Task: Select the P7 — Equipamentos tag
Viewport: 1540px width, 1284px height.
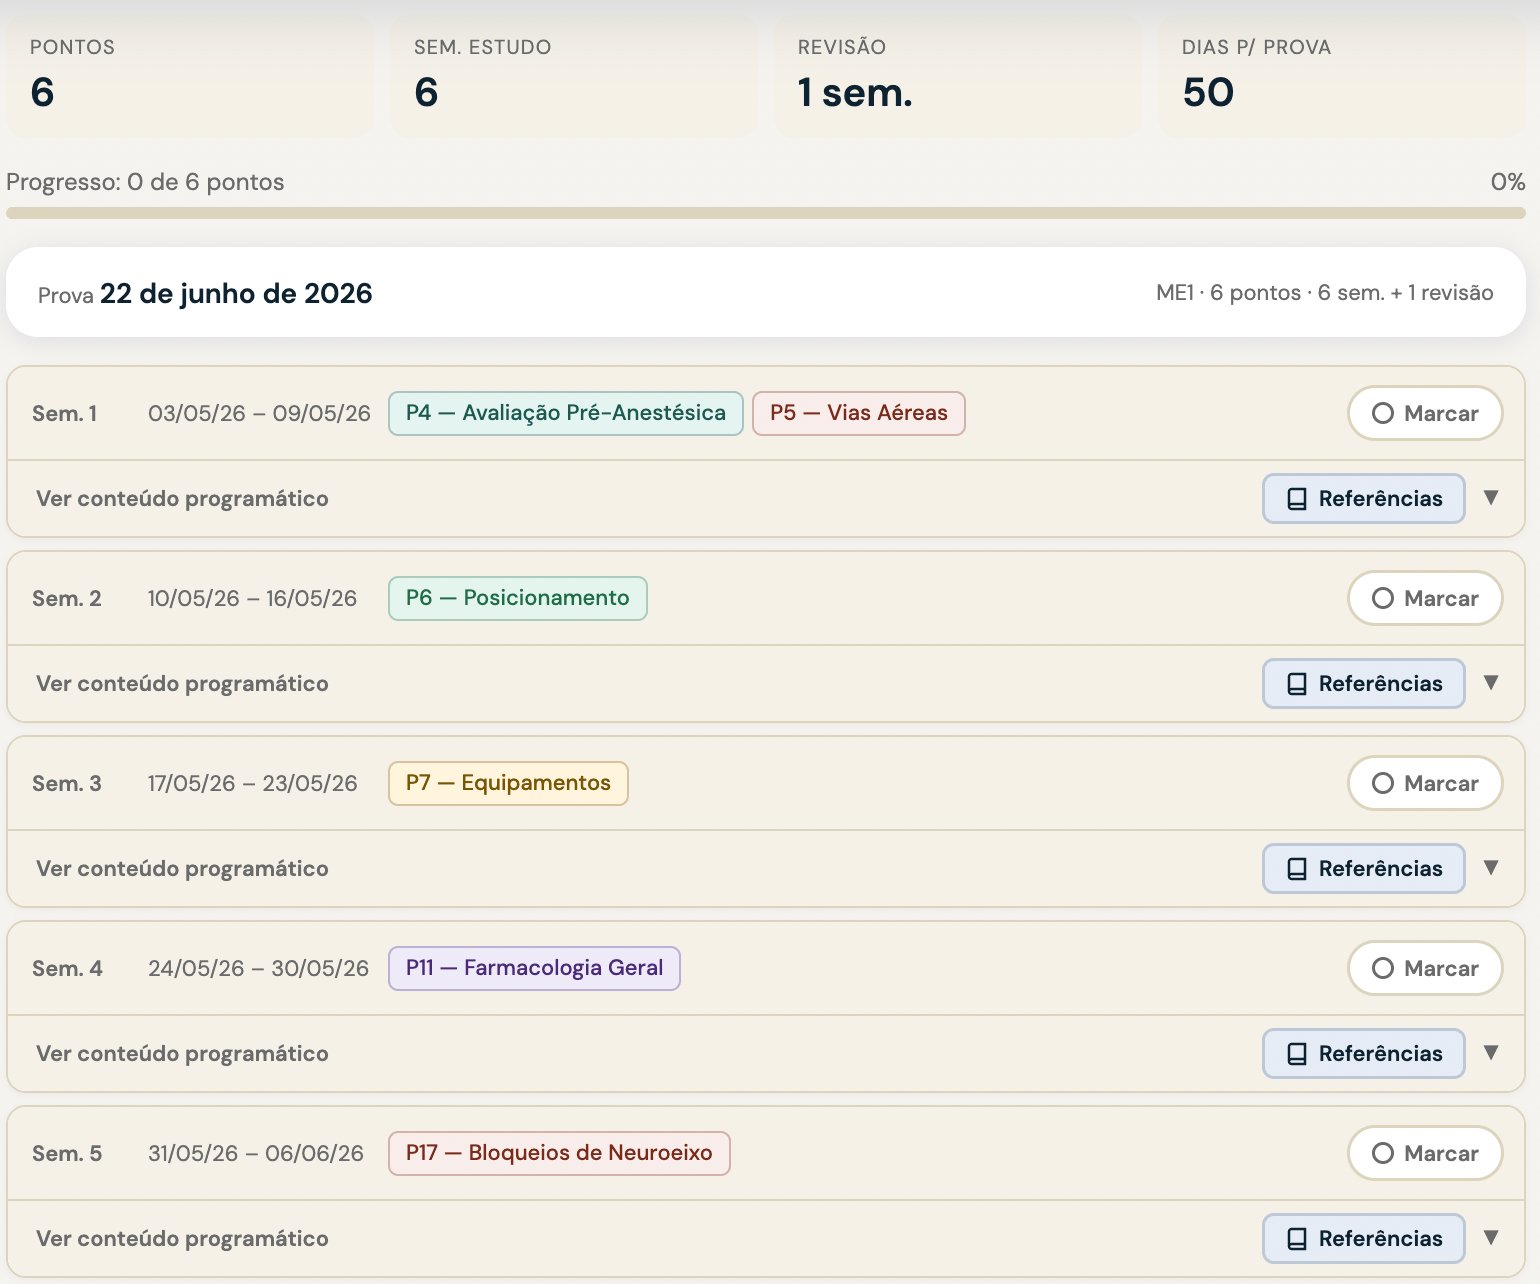Action: tap(508, 783)
